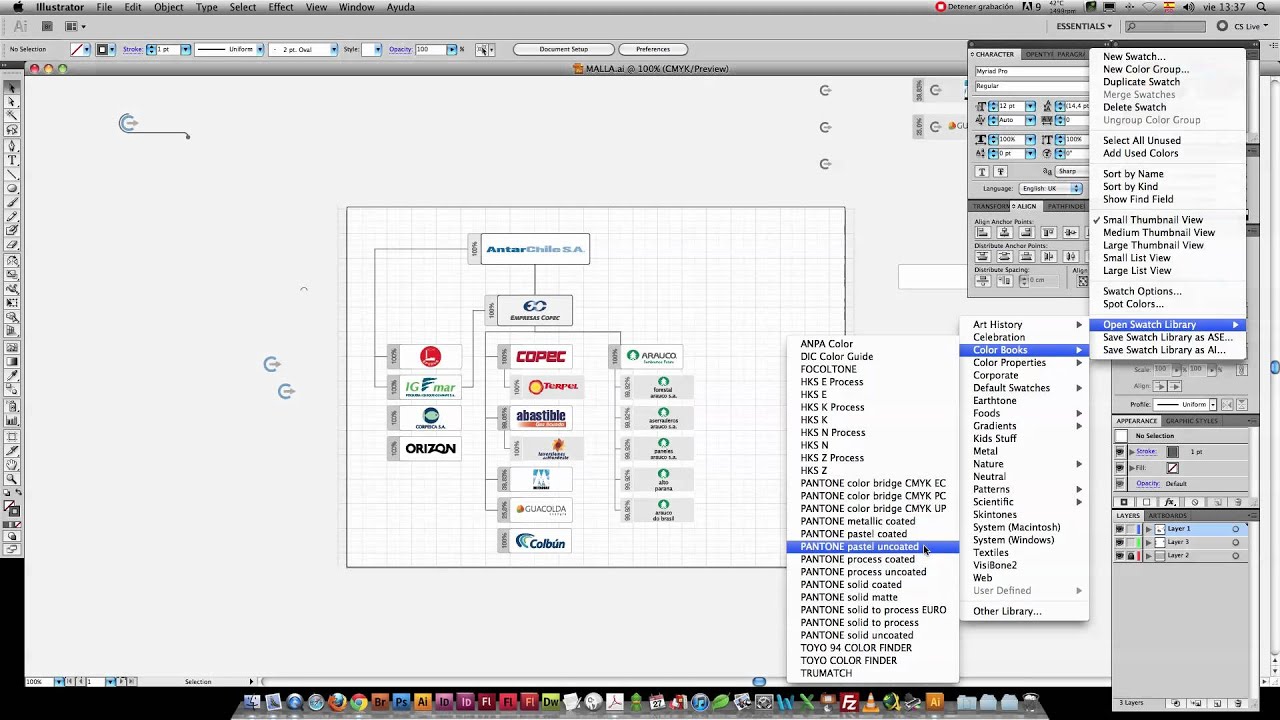Select the Magic Wand tool
1280x720 pixels.
click(x=12, y=116)
